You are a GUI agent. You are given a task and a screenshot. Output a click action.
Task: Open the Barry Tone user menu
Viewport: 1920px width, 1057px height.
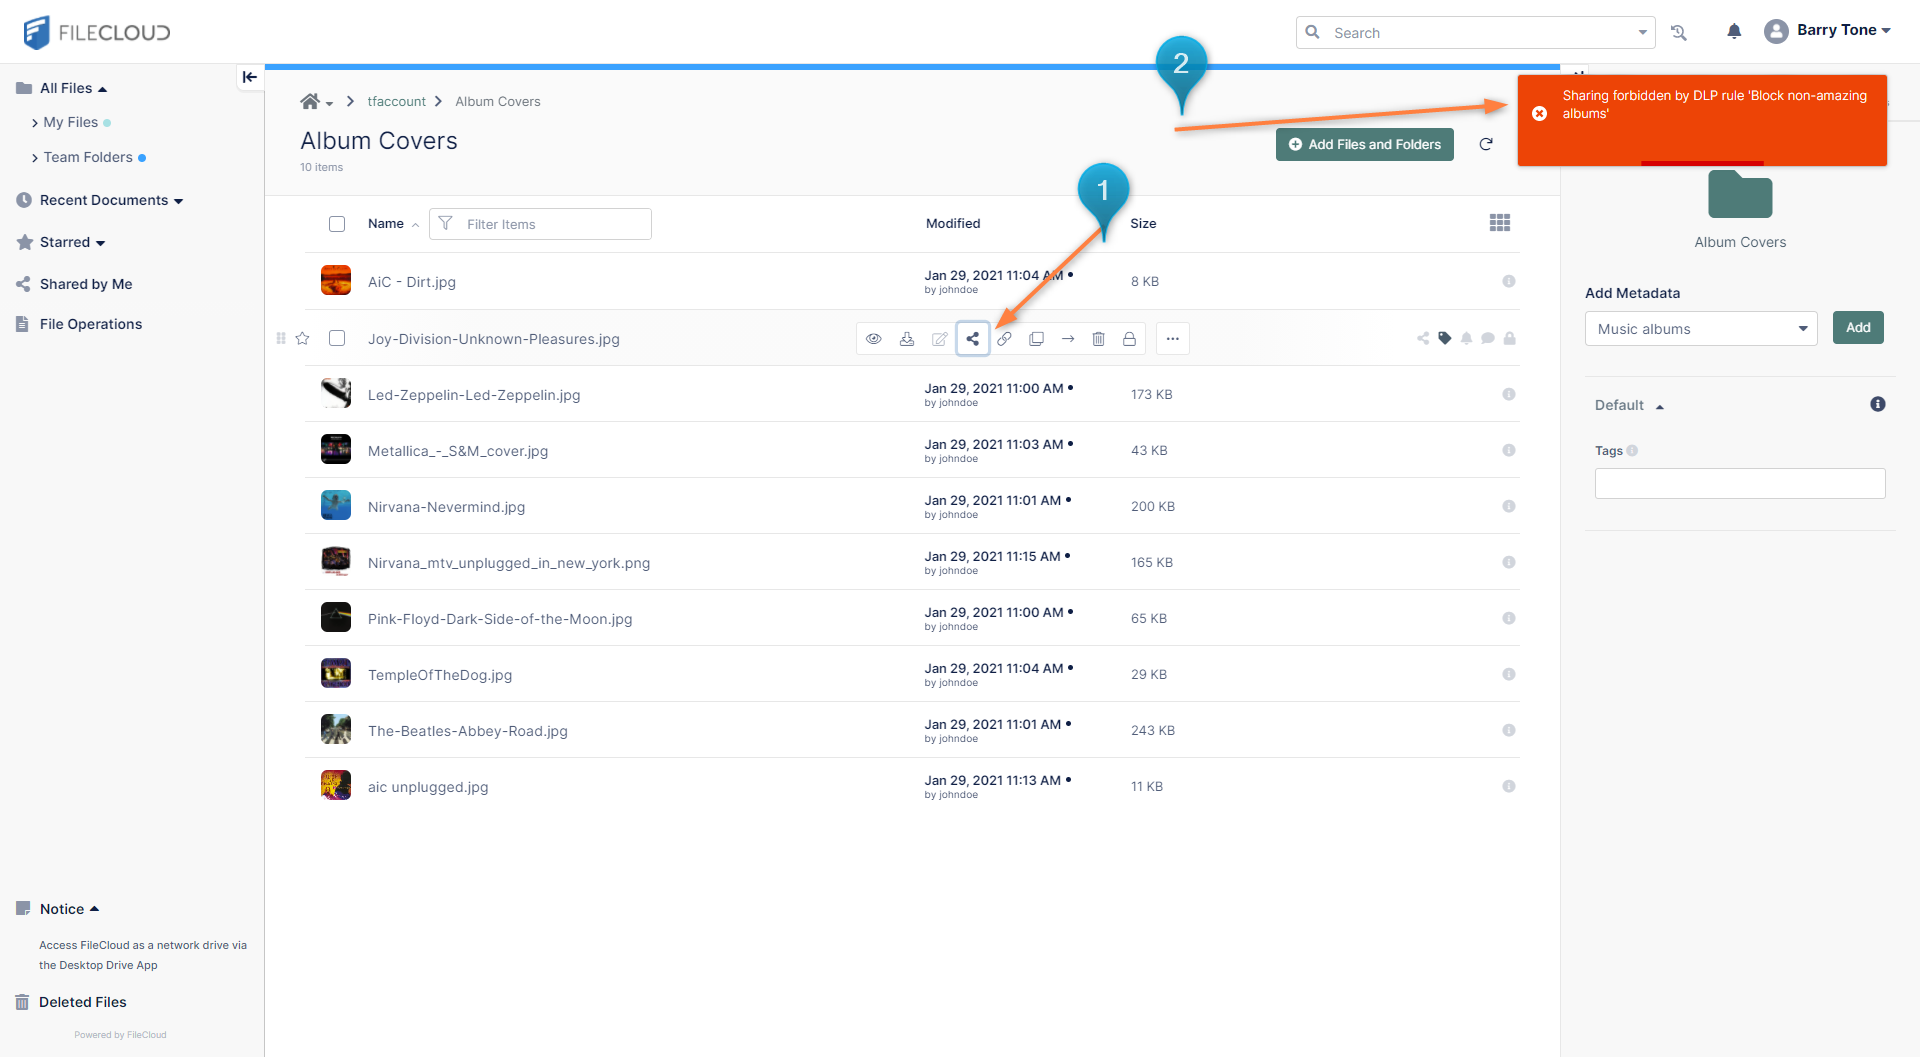pyautogui.click(x=1828, y=31)
